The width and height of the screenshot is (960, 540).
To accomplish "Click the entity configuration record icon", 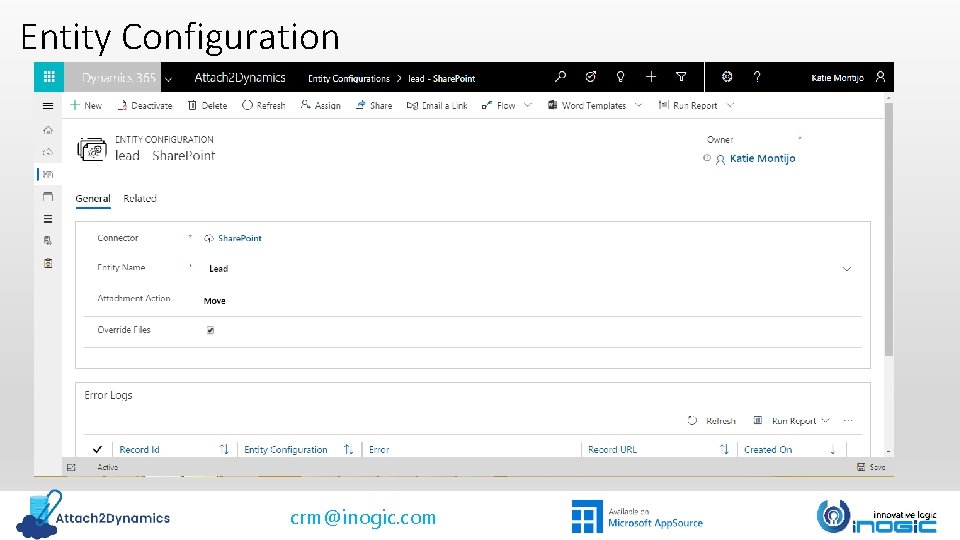I will coord(92,149).
